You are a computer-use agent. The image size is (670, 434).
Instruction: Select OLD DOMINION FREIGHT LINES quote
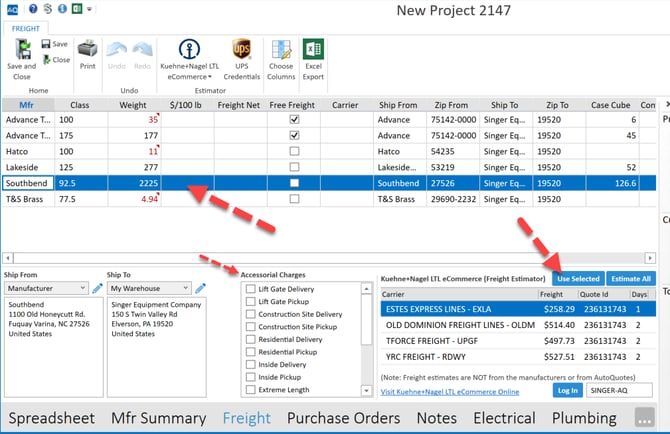pyautogui.click(x=518, y=325)
